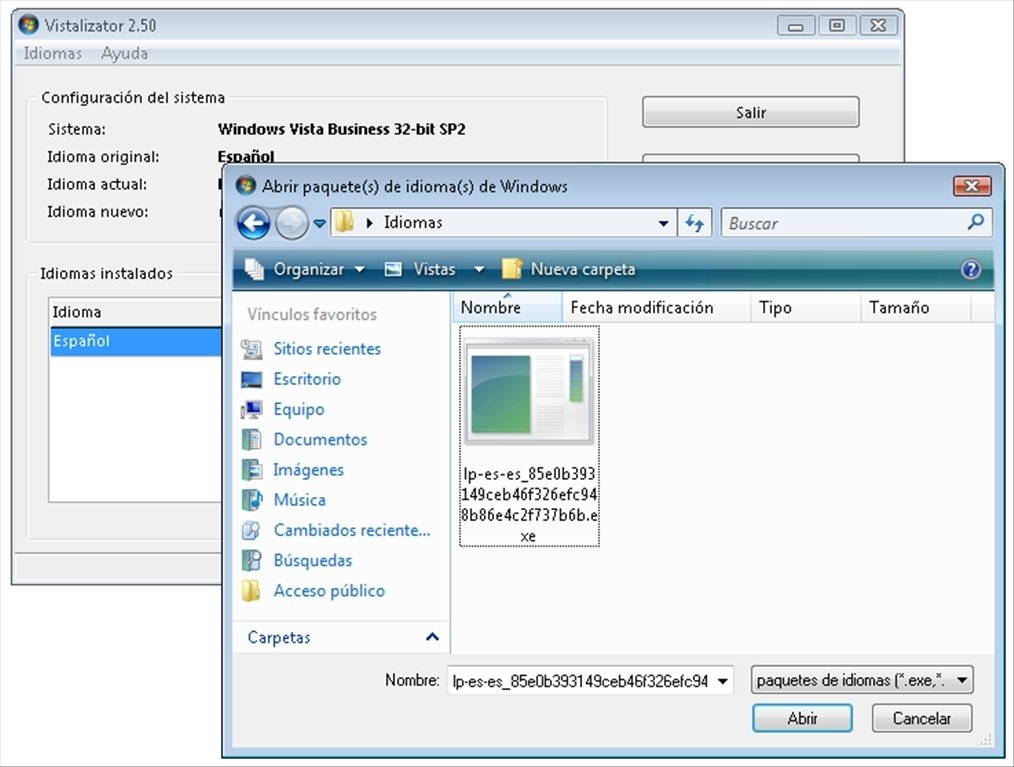Sort by Nombre column header
Image resolution: width=1014 pixels, height=767 pixels.
coord(507,307)
